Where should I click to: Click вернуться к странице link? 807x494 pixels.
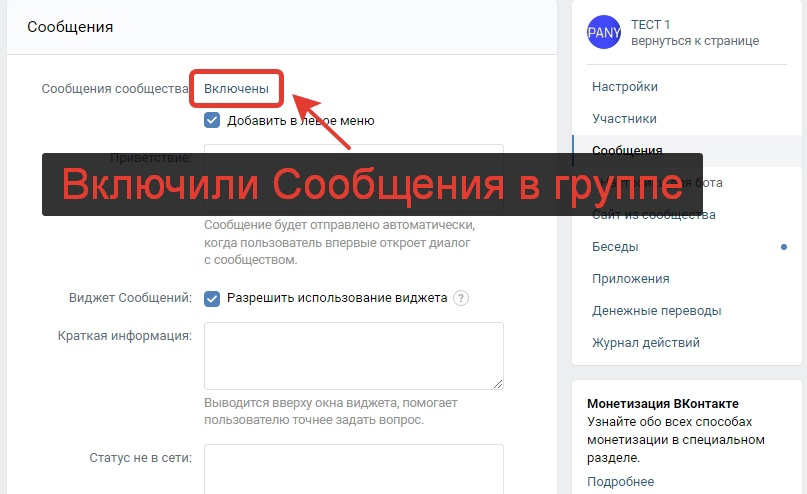pos(695,41)
